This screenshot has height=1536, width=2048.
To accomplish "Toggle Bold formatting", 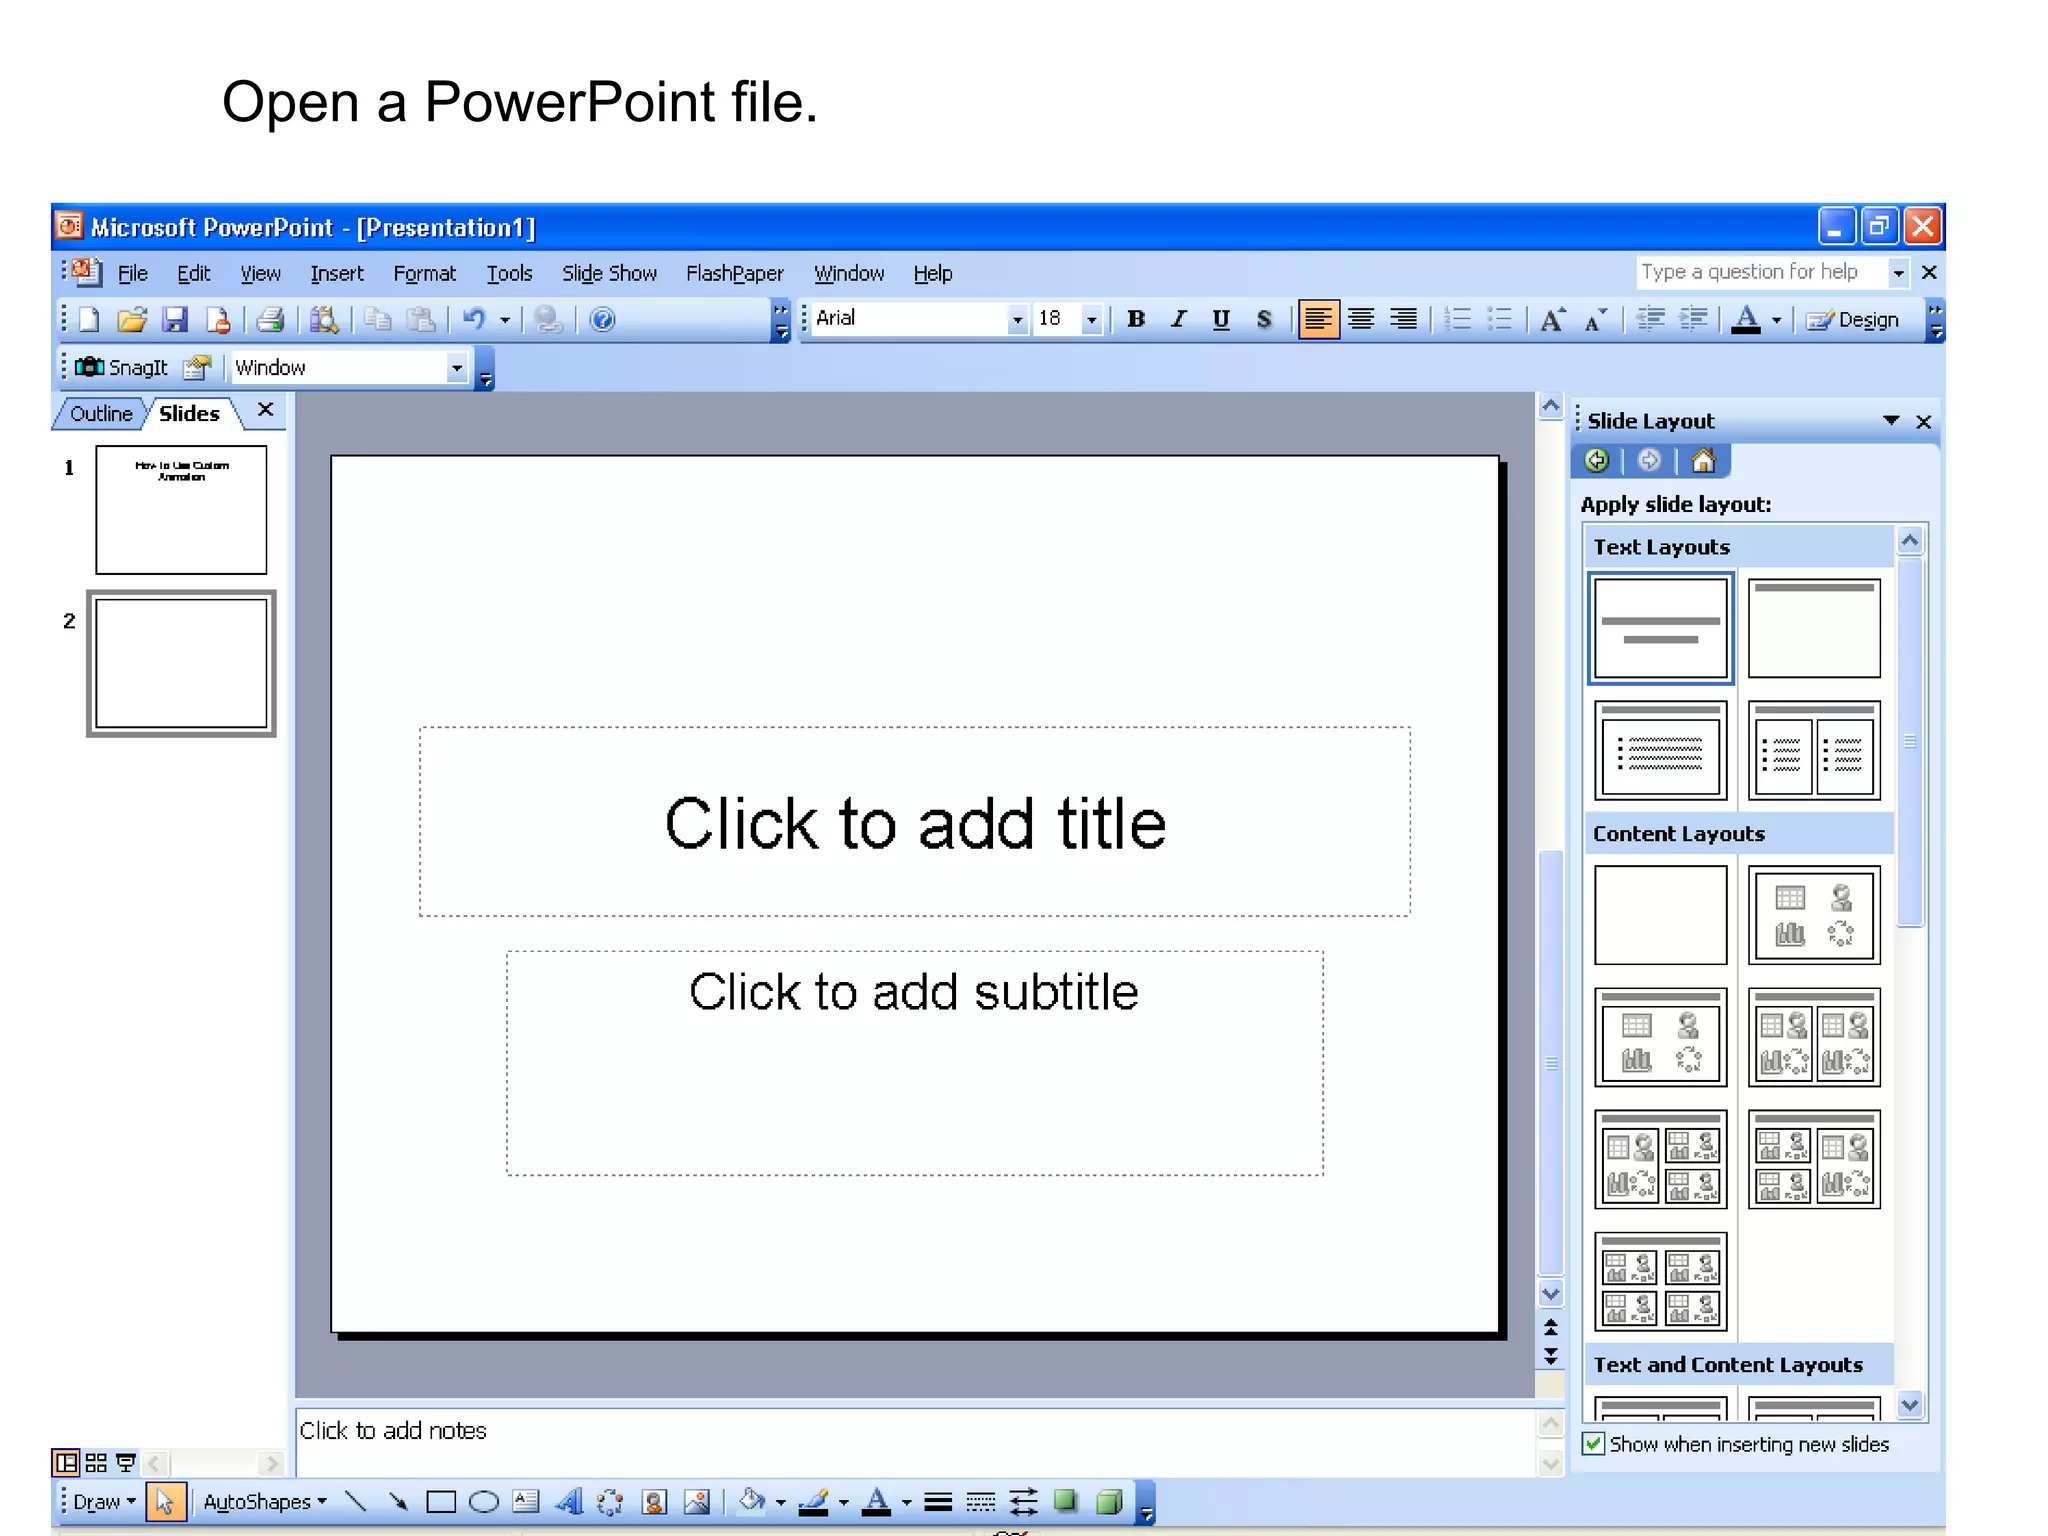I will point(1136,320).
